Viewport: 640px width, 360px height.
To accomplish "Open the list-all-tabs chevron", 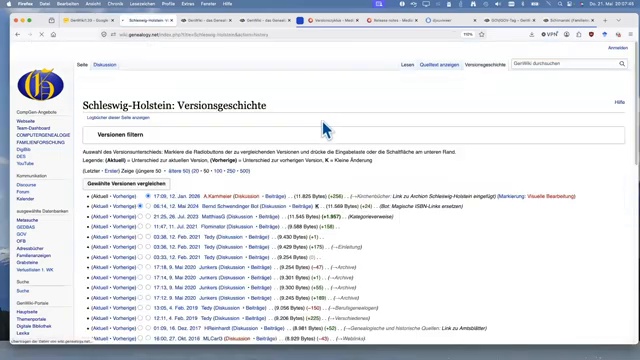I will [x=619, y=20].
